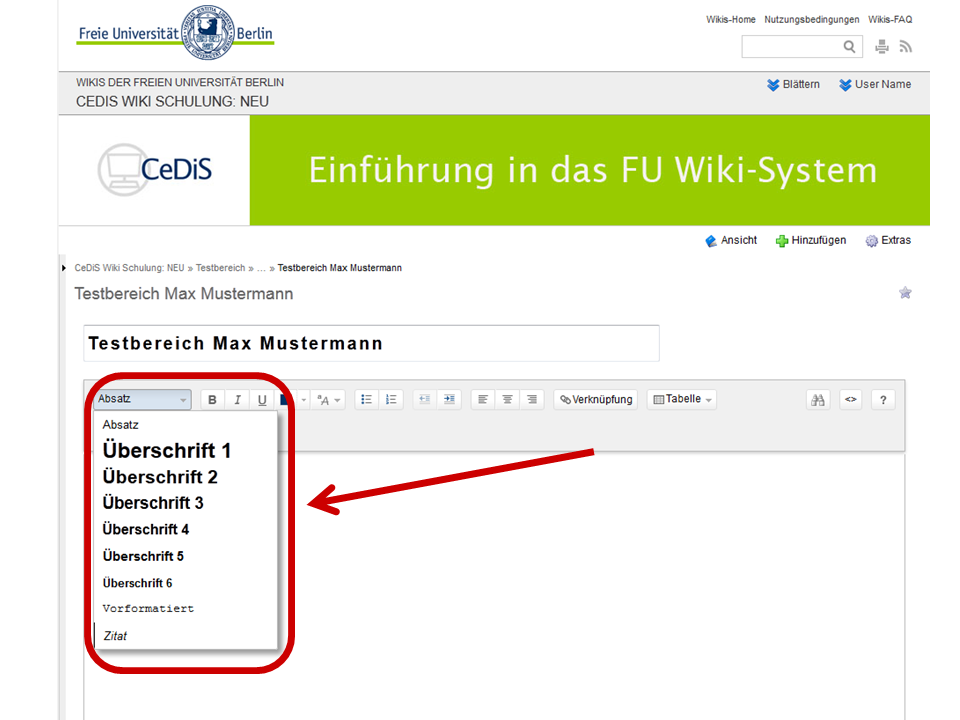Click the Freie Universität Berlin logo
Screen dimensions: 960x720
(x=176, y=33)
